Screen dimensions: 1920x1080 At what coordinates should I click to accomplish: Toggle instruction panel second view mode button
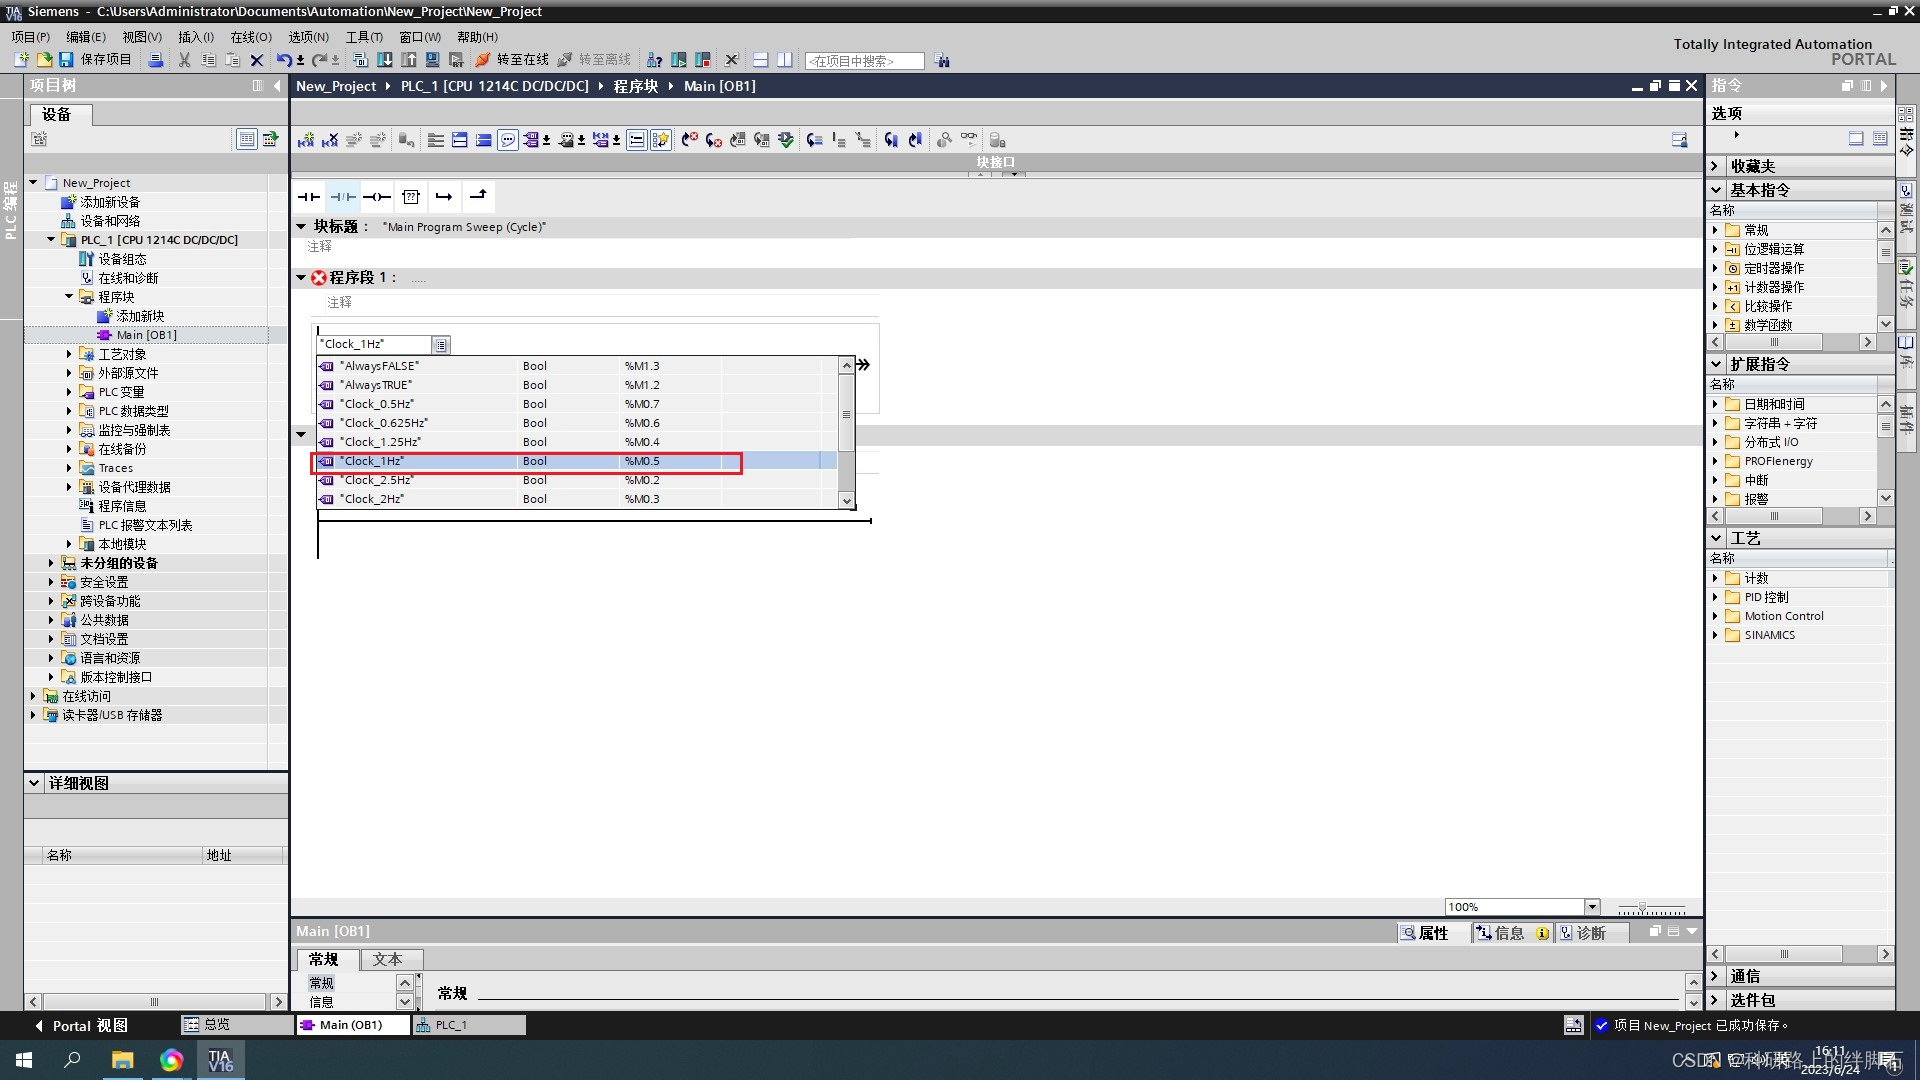click(x=1880, y=138)
